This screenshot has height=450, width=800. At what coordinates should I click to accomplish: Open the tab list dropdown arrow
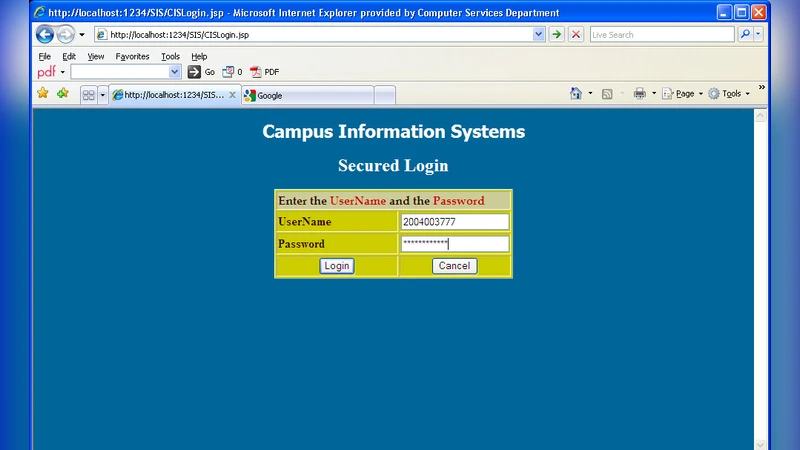tap(102, 95)
